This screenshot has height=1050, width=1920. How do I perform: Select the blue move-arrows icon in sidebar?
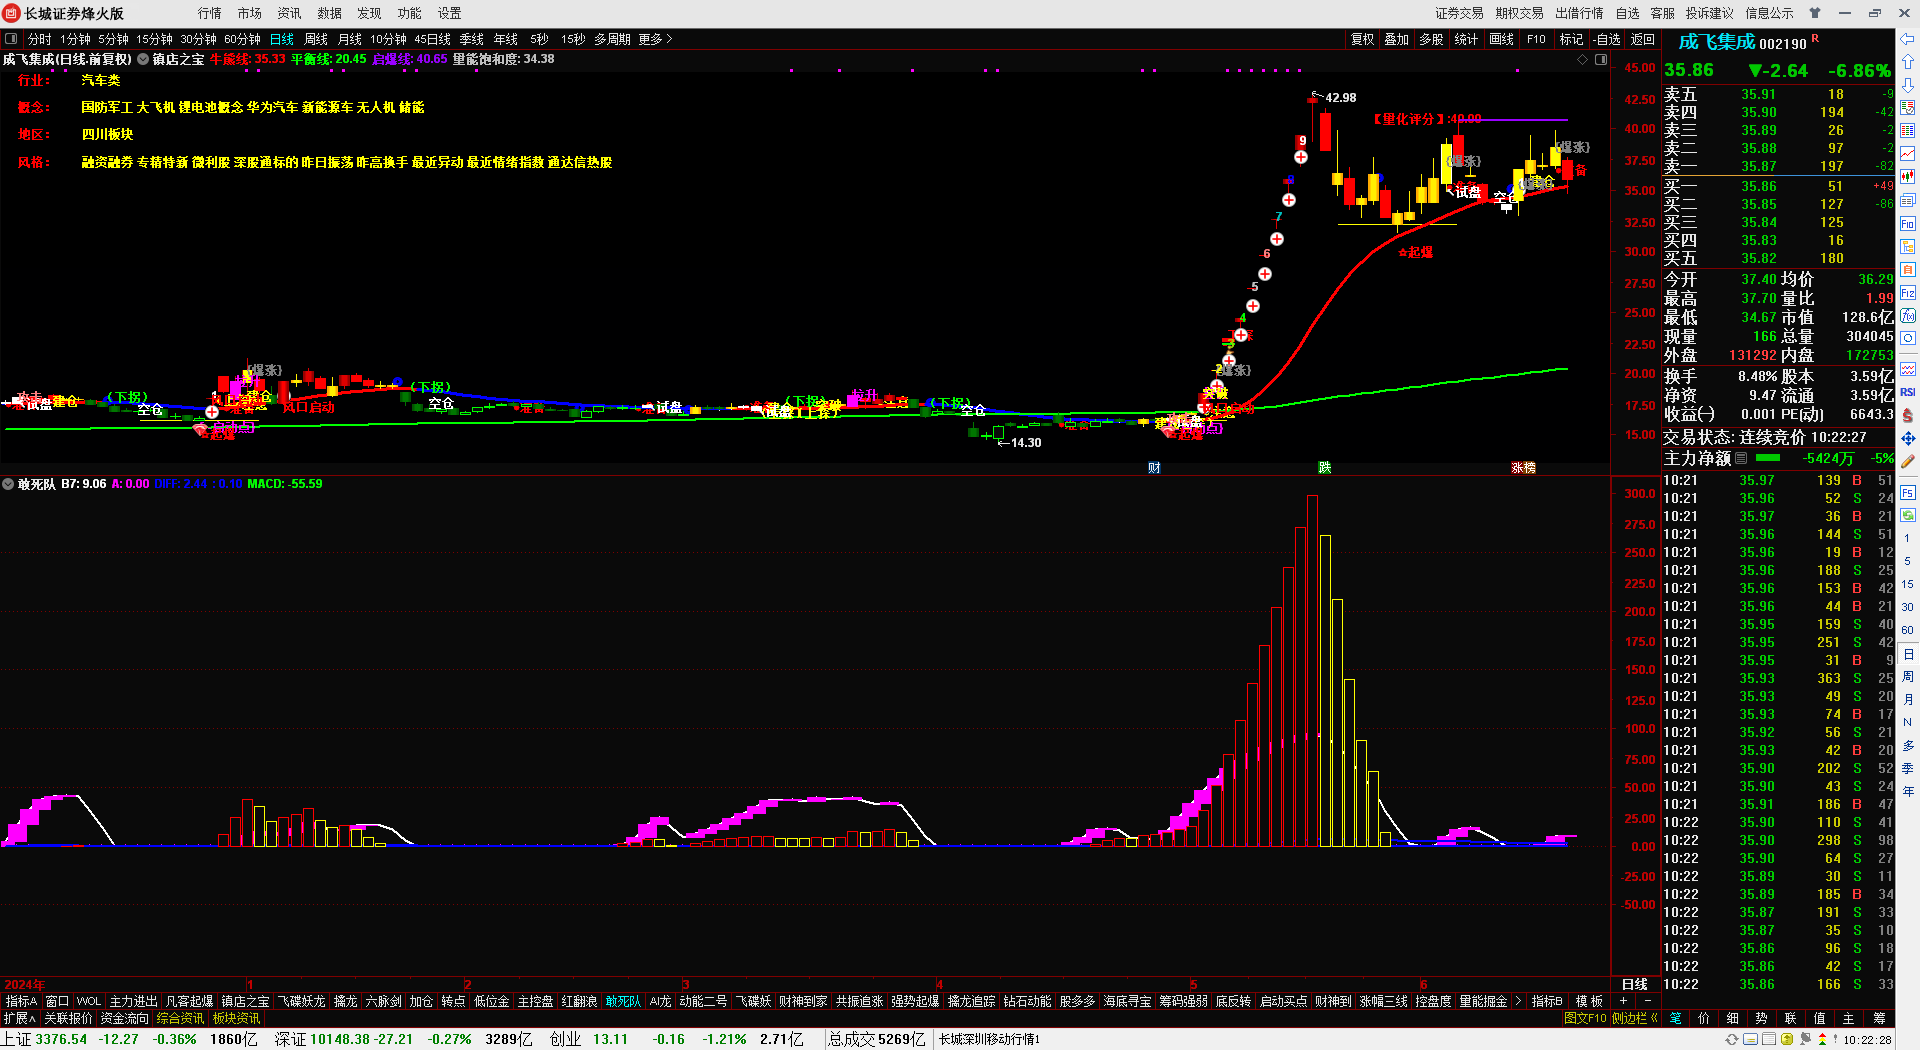1908,438
